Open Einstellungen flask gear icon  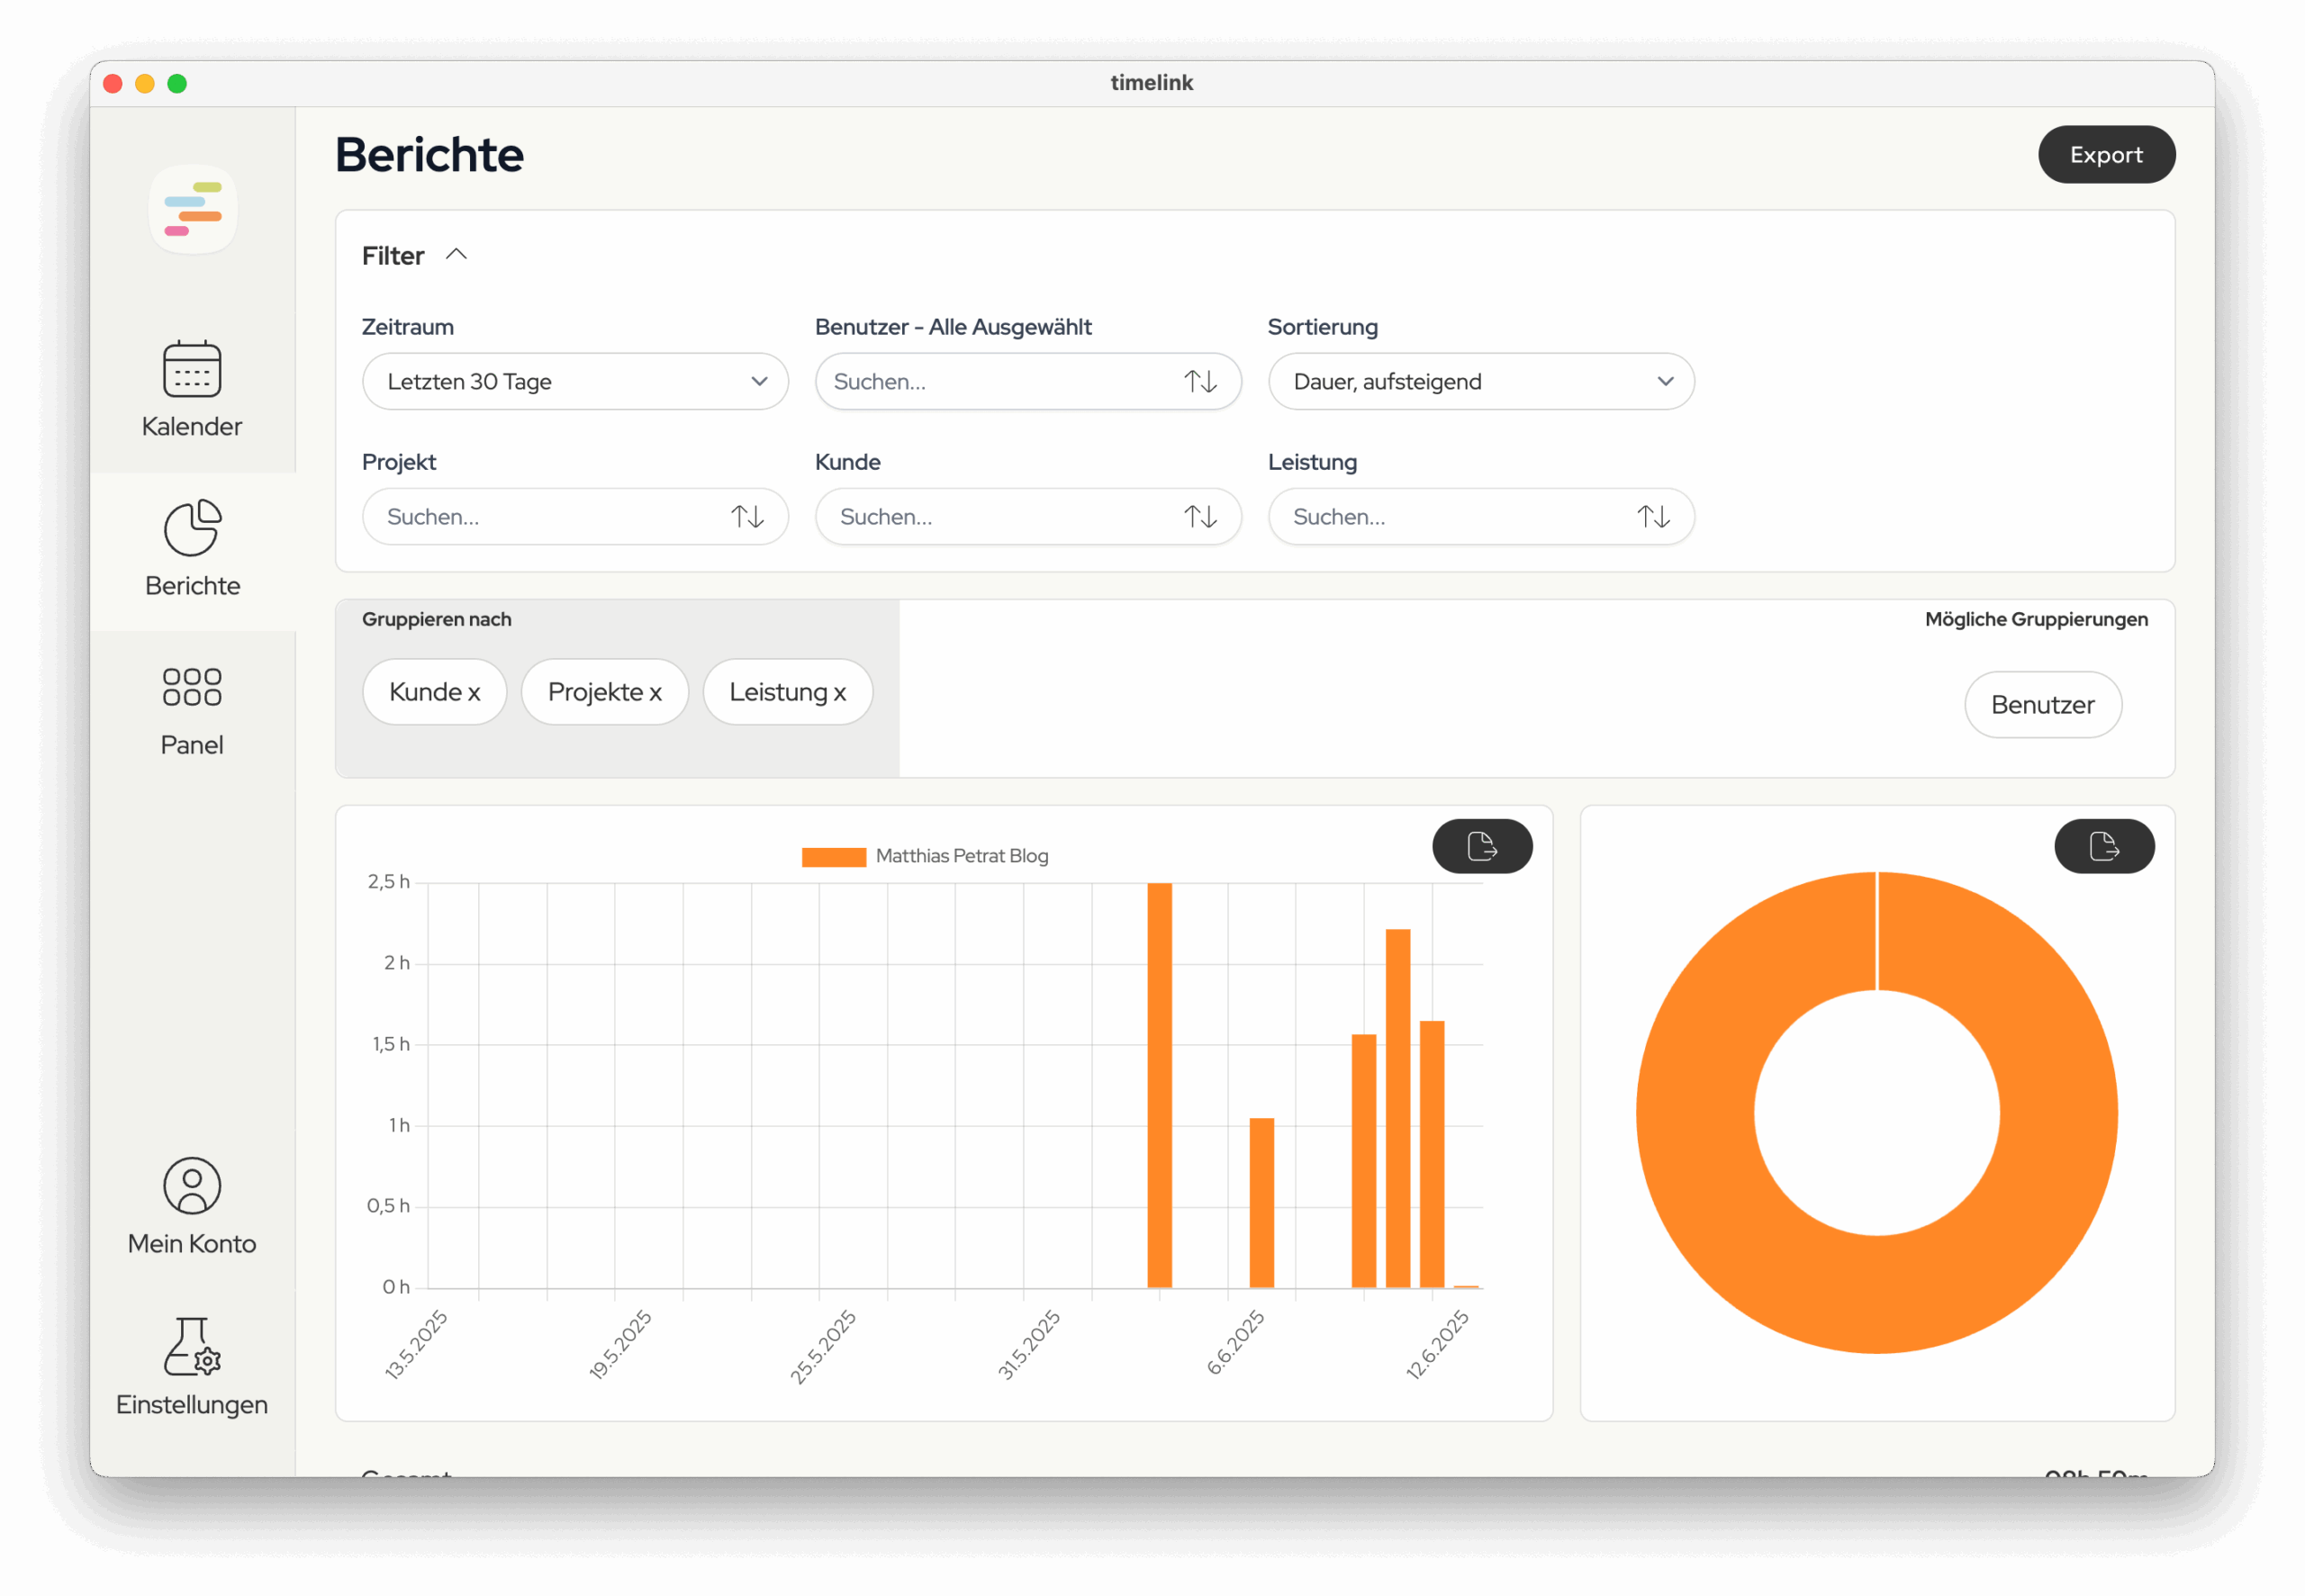[x=192, y=1346]
